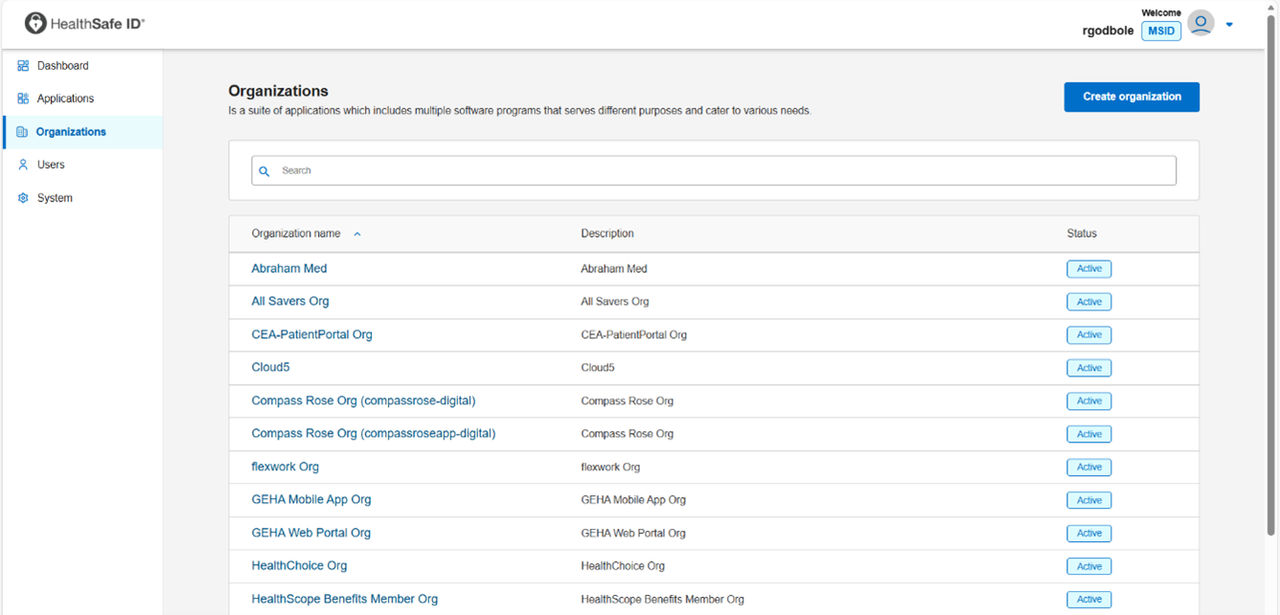Click Active badge for All Savers Org
1280x615 pixels.
coord(1089,302)
